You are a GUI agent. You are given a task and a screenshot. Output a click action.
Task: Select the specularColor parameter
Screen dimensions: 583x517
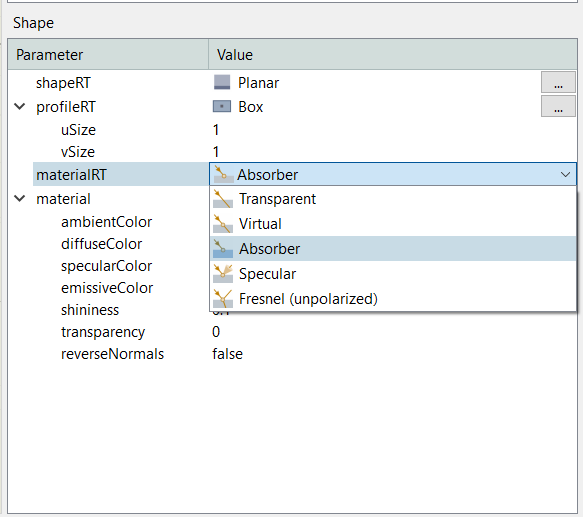pyautogui.click(x=107, y=266)
